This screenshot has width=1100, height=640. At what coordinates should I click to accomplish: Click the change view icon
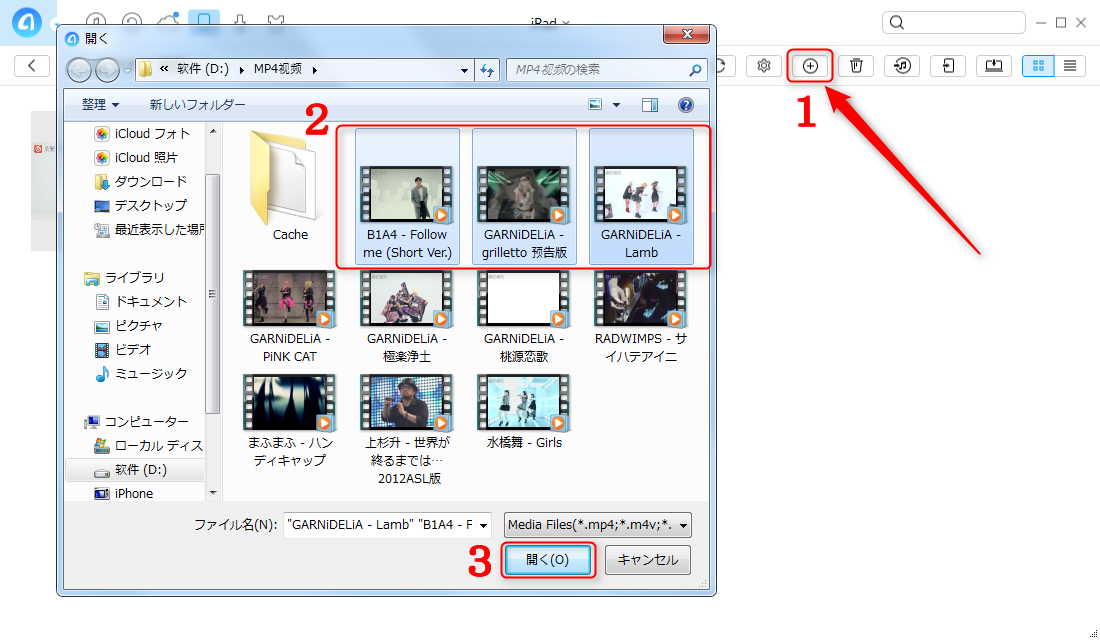point(595,105)
